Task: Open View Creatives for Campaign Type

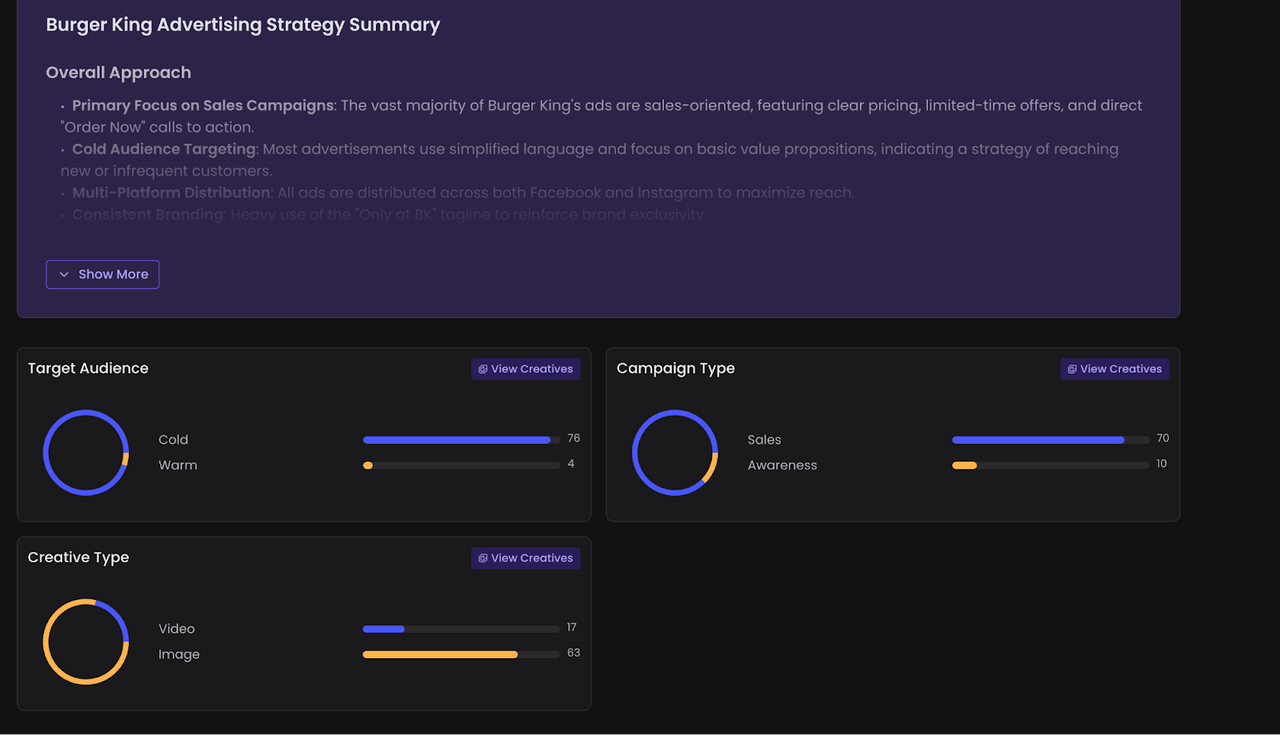Action: coord(1114,369)
